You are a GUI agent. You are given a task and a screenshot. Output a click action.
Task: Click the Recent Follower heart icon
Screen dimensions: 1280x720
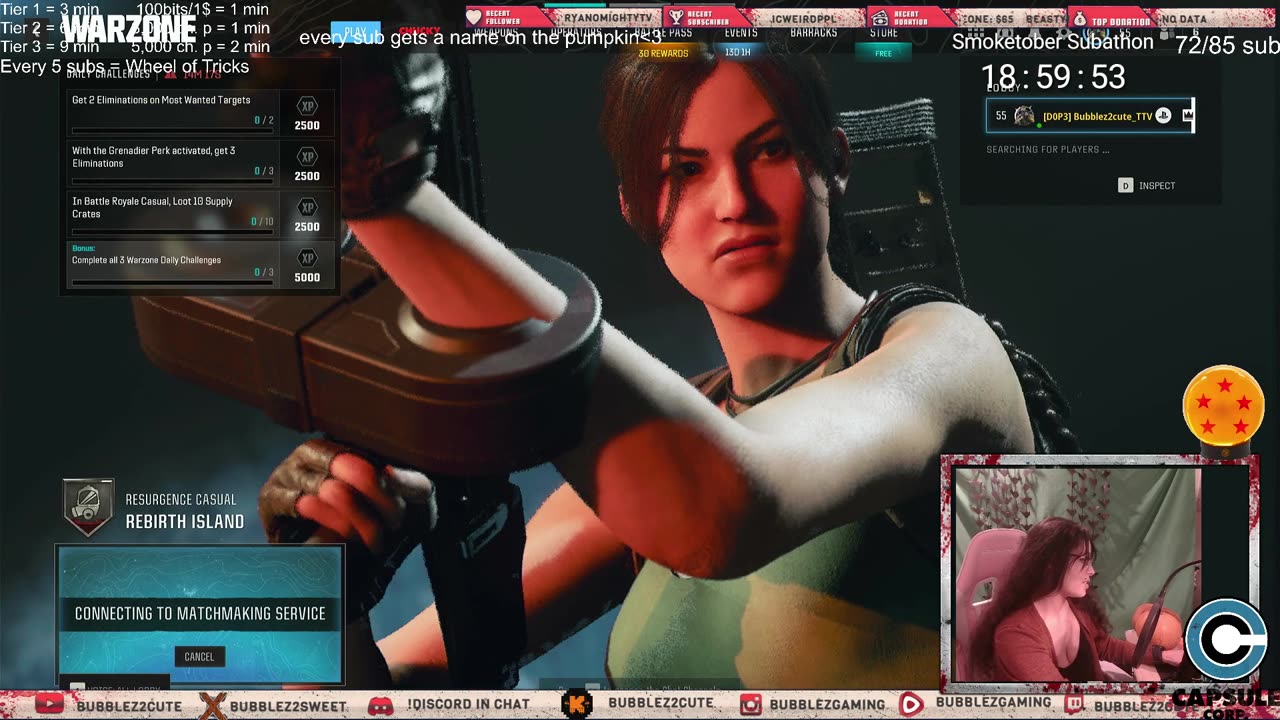tap(474, 17)
